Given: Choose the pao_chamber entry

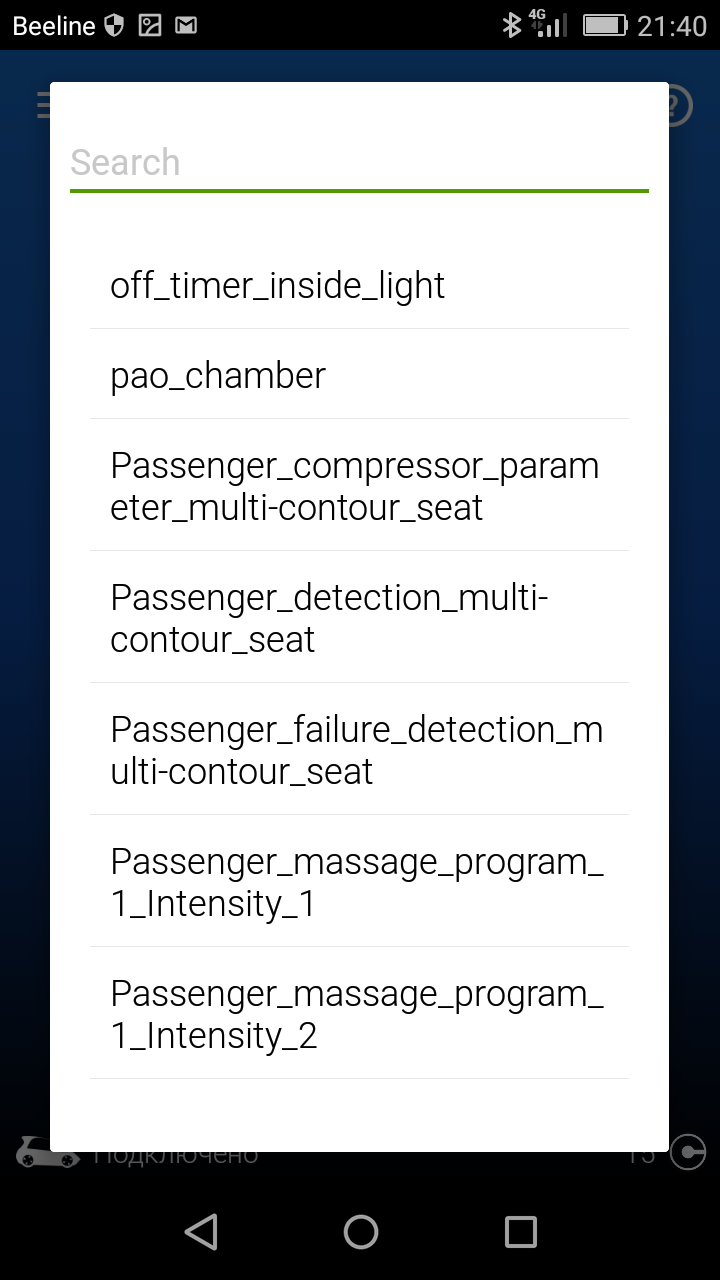Looking at the screenshot, I should tap(359, 375).
